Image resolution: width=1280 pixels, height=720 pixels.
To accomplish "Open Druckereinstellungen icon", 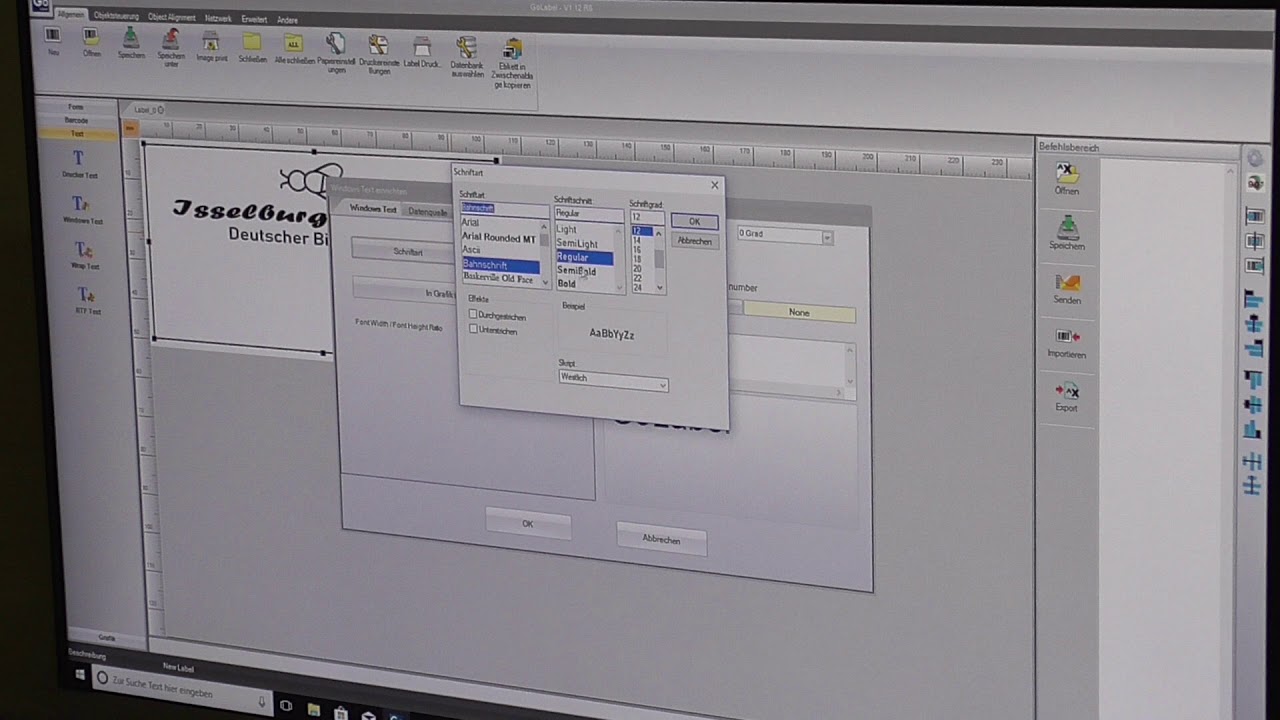I will pyautogui.click(x=378, y=45).
